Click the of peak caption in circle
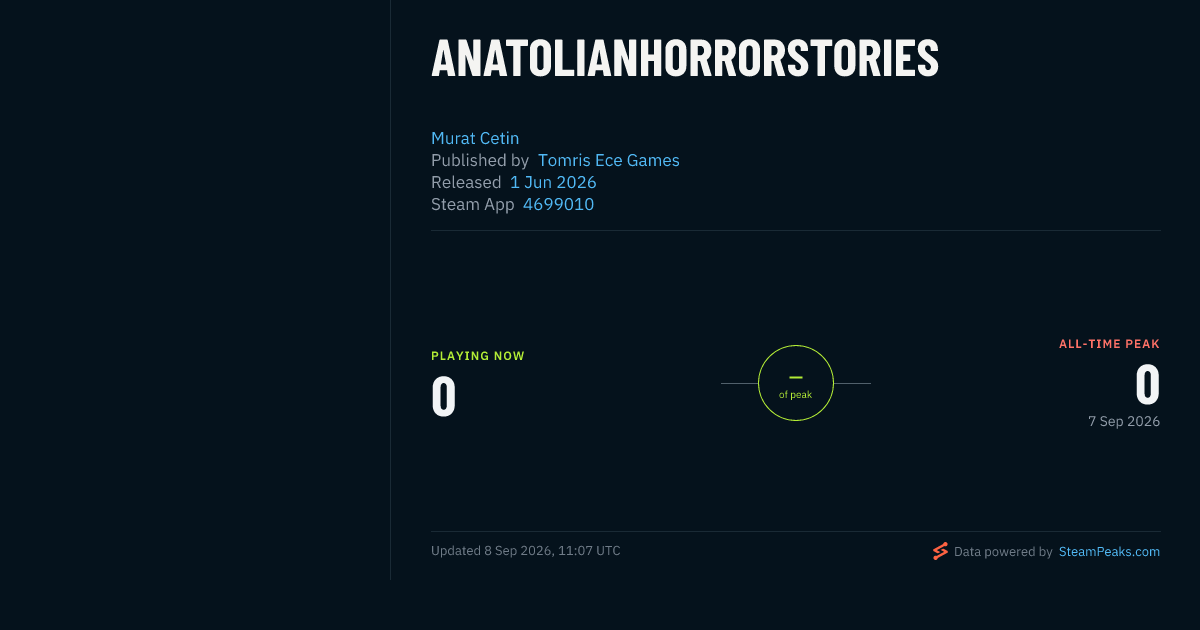This screenshot has width=1200, height=630. (x=796, y=395)
